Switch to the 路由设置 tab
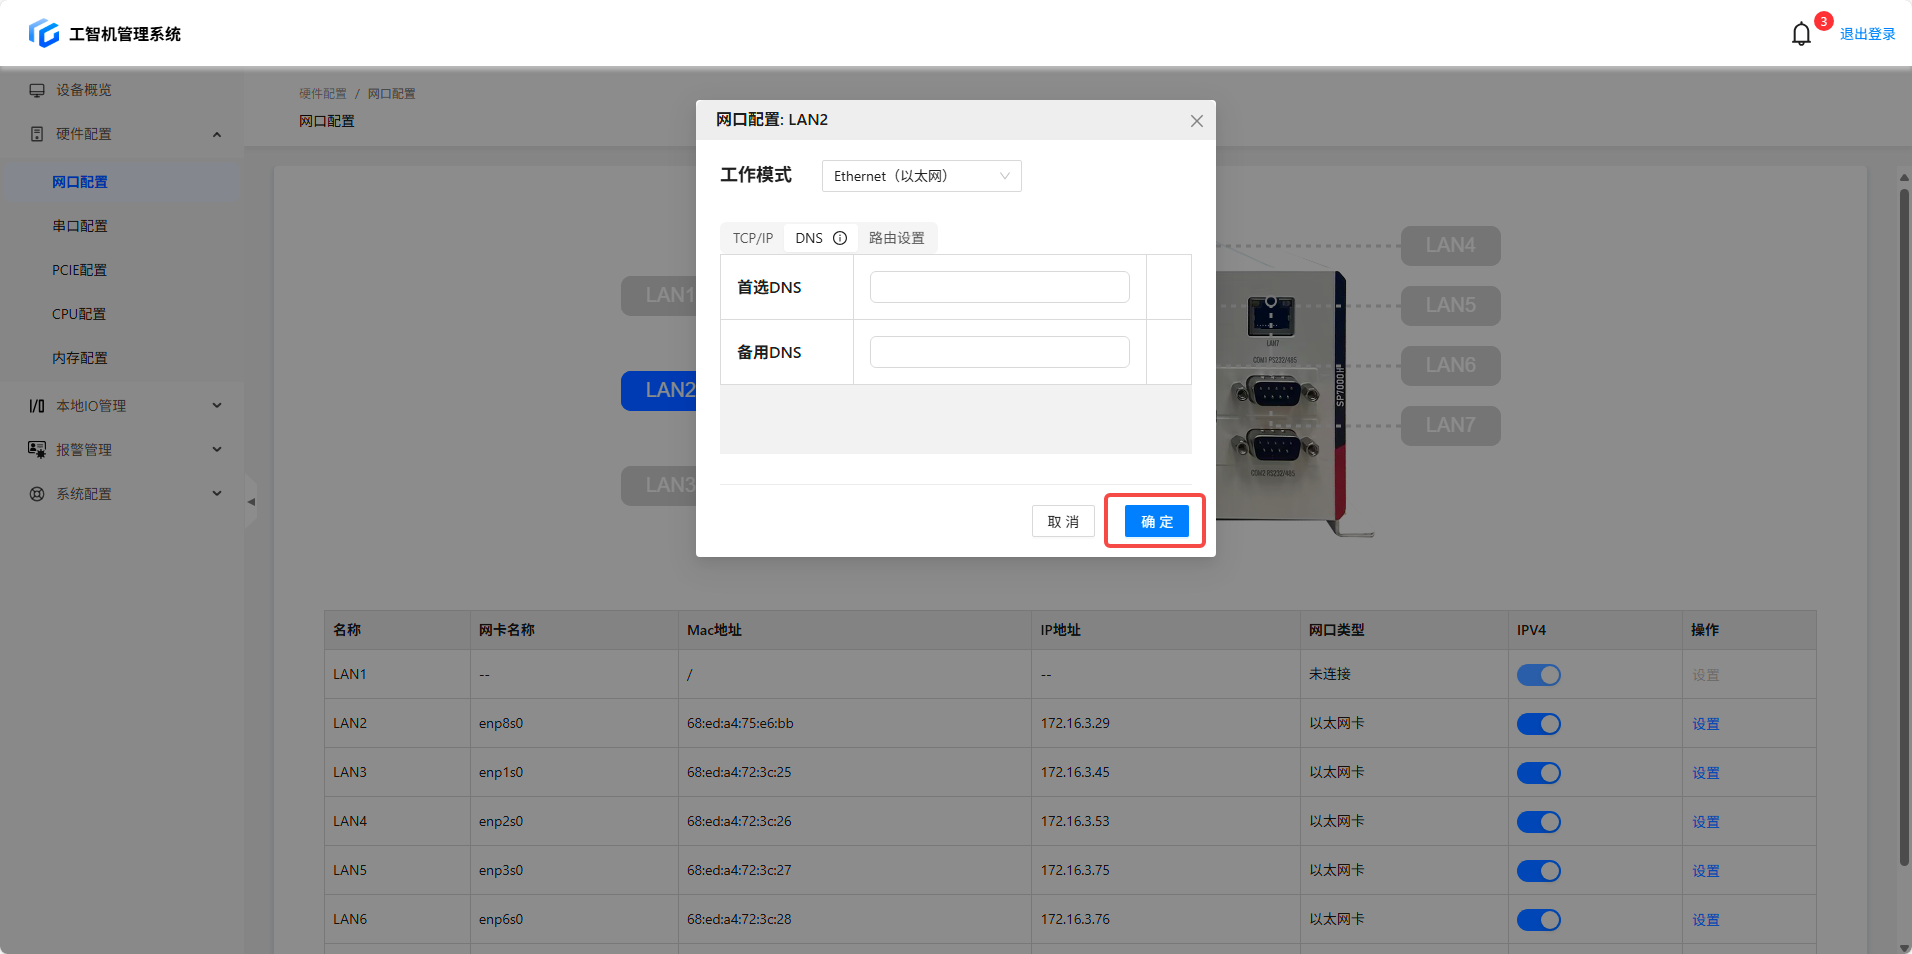 (x=896, y=238)
